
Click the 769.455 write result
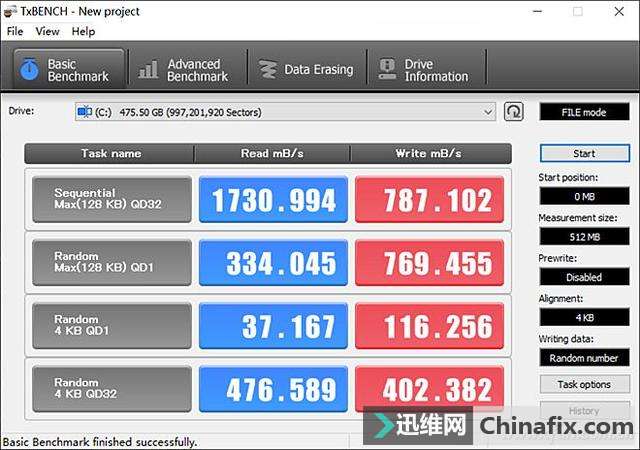(x=429, y=263)
